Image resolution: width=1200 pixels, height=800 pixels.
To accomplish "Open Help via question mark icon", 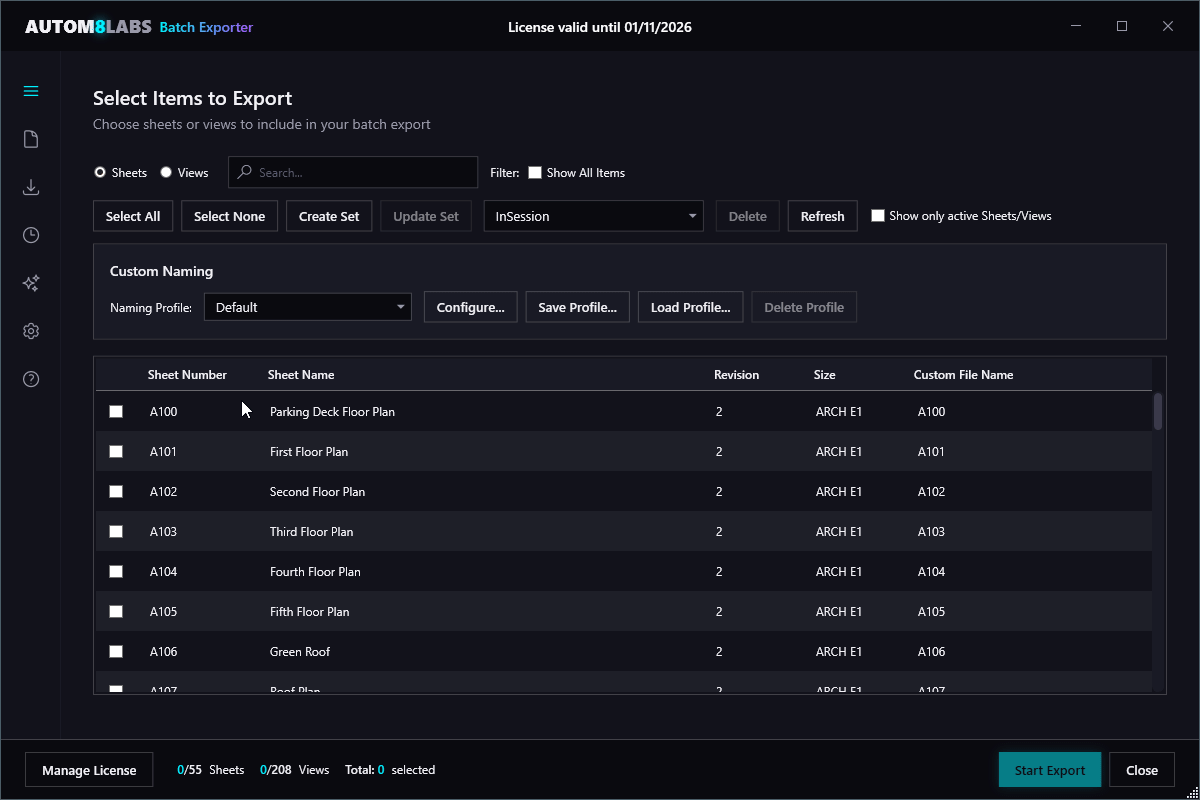I will 30,378.
